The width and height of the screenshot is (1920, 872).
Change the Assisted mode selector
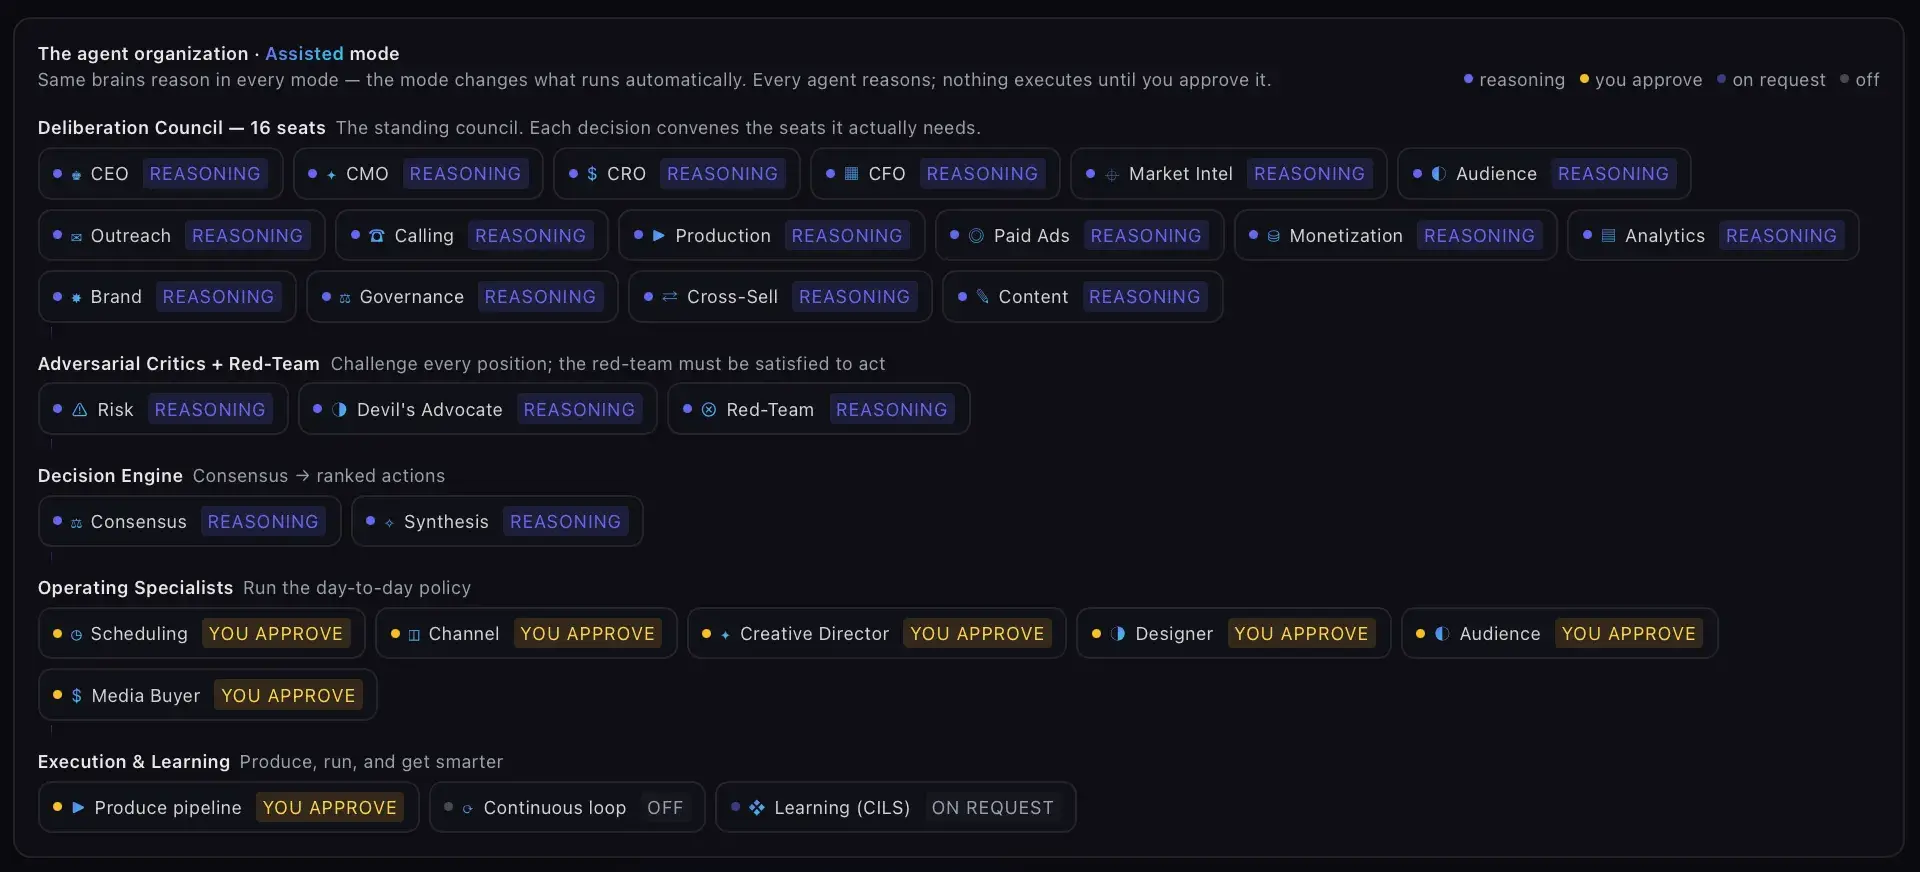click(x=304, y=54)
